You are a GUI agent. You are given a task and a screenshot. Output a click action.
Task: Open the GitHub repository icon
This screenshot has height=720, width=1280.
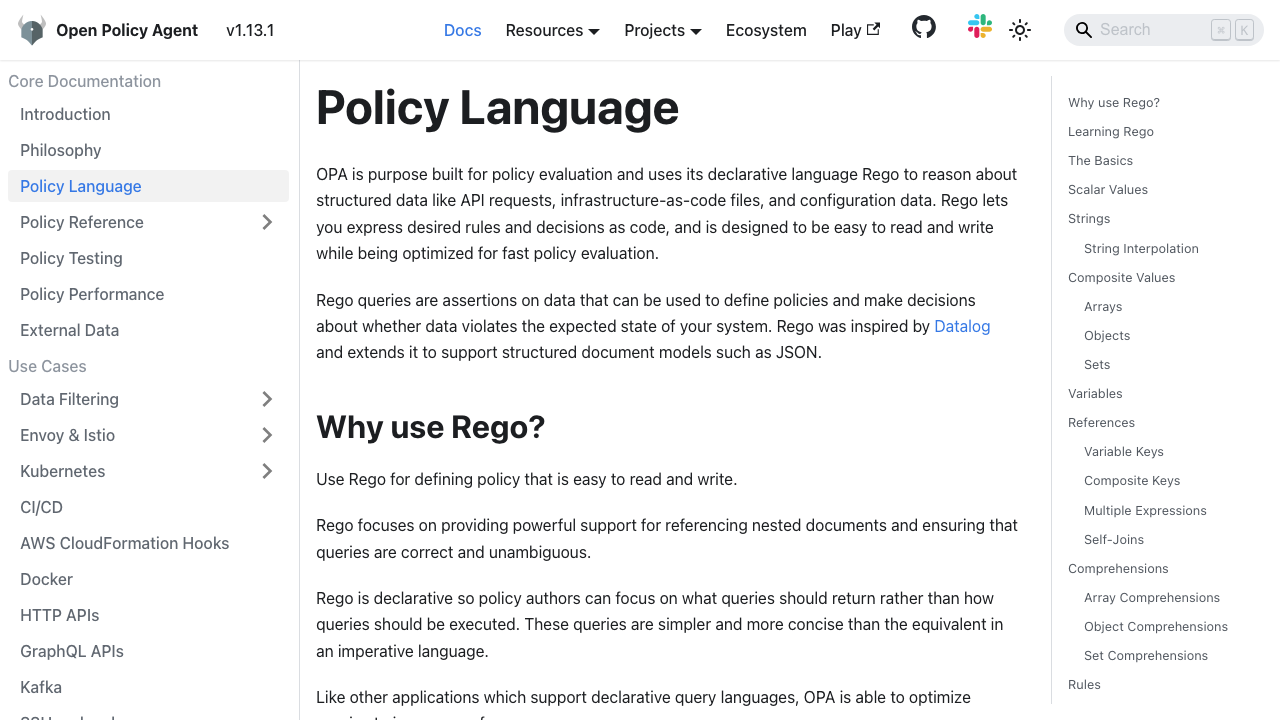(924, 27)
